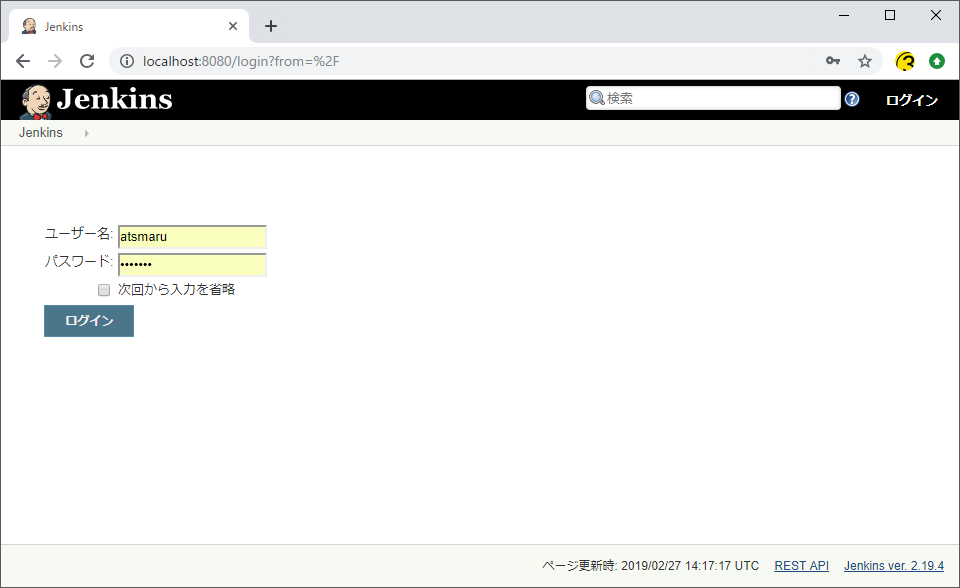Click the address bar URL
The image size is (960, 588).
(241, 61)
